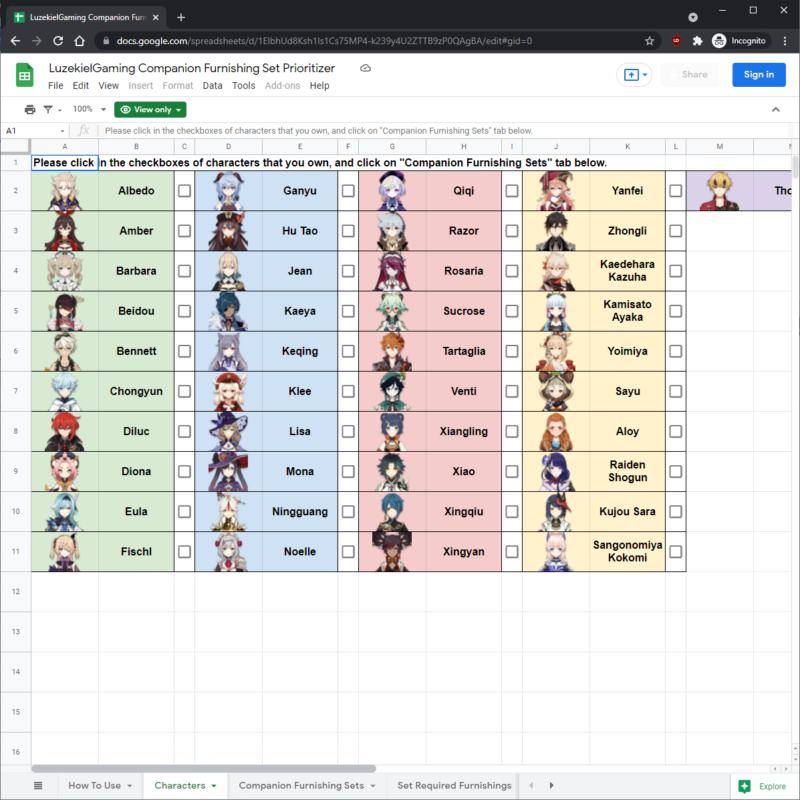Toggle the Raiden Shogun checkbox

(x=675, y=471)
